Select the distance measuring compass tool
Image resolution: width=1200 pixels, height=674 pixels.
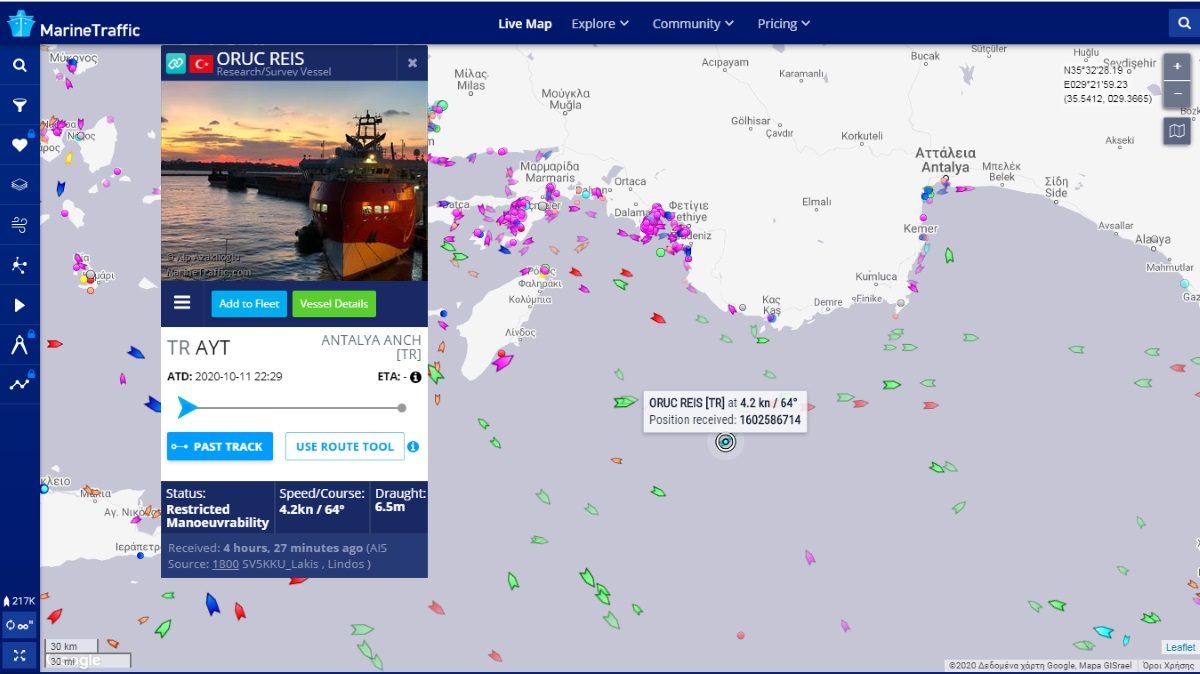click(x=19, y=346)
